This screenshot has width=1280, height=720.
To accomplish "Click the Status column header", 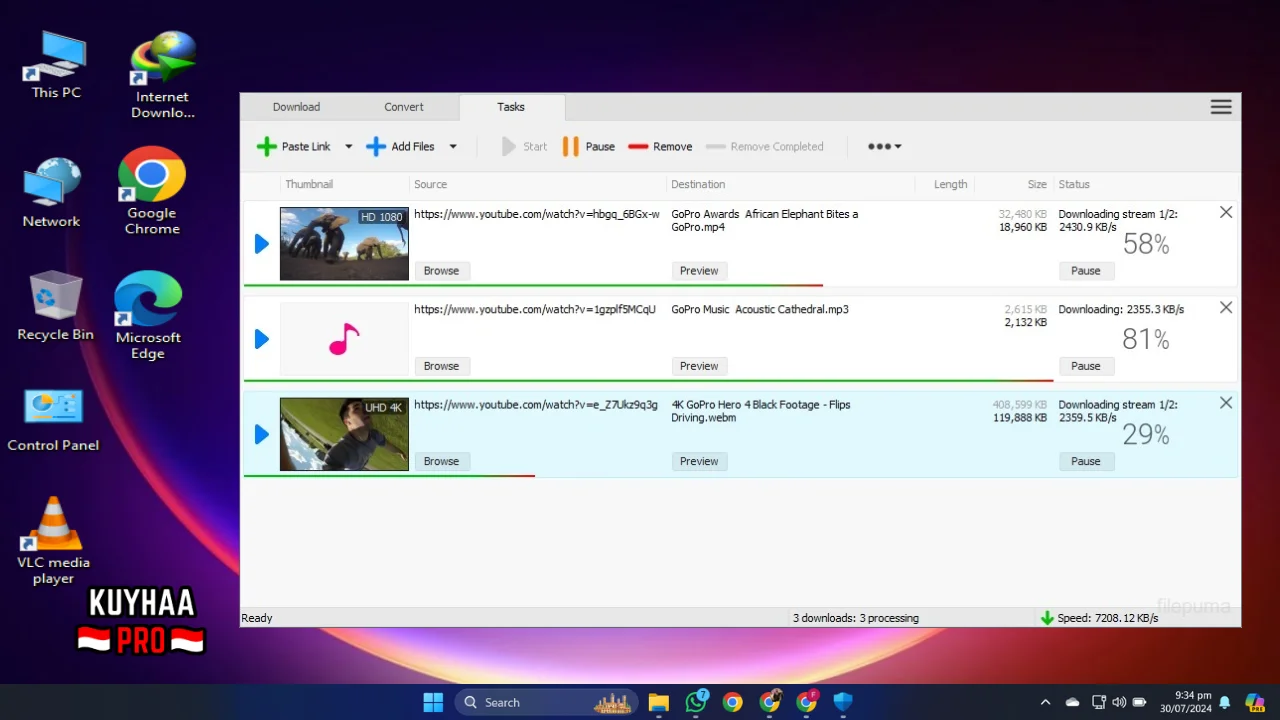I will 1074,184.
